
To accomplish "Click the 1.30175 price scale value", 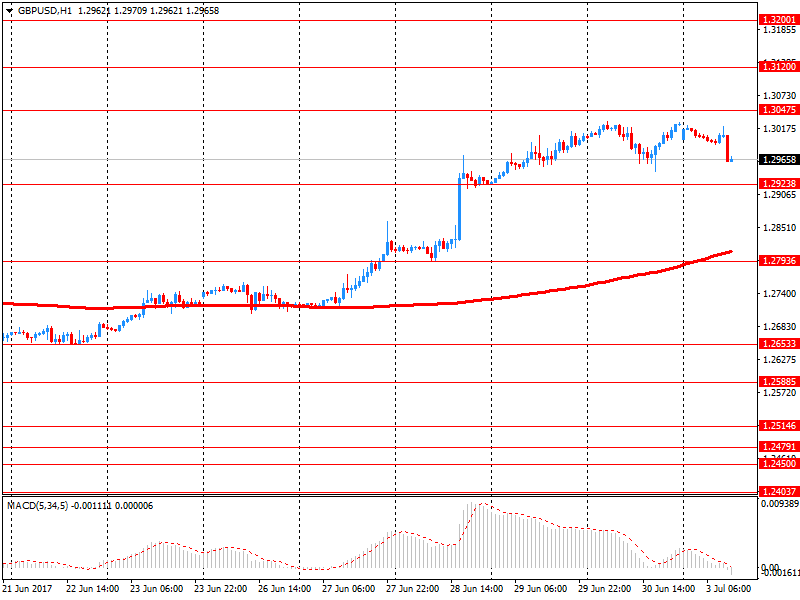I will 779,129.
